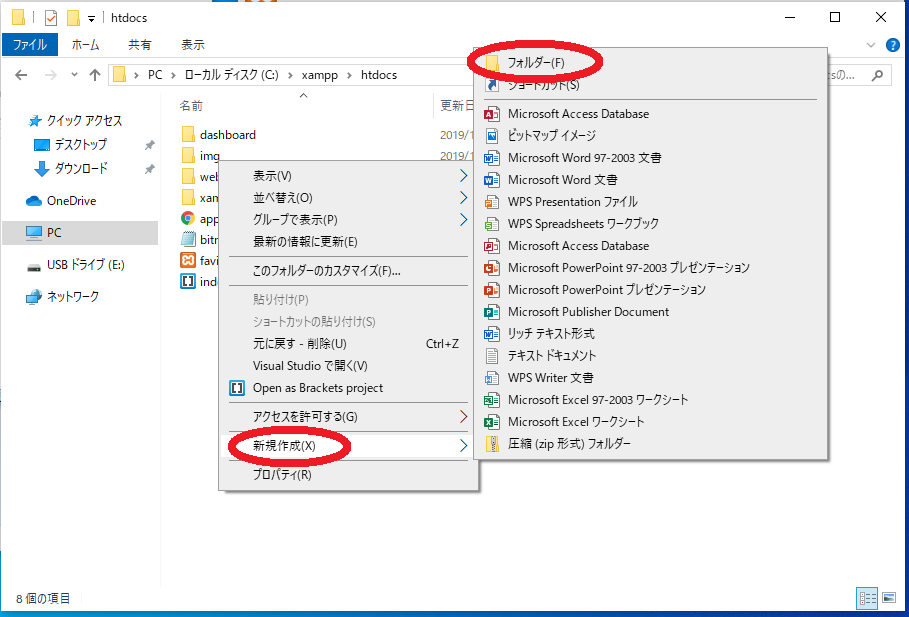909x617 pixels.
Task: Select OneDrive in sidebar
Action: pos(71,201)
